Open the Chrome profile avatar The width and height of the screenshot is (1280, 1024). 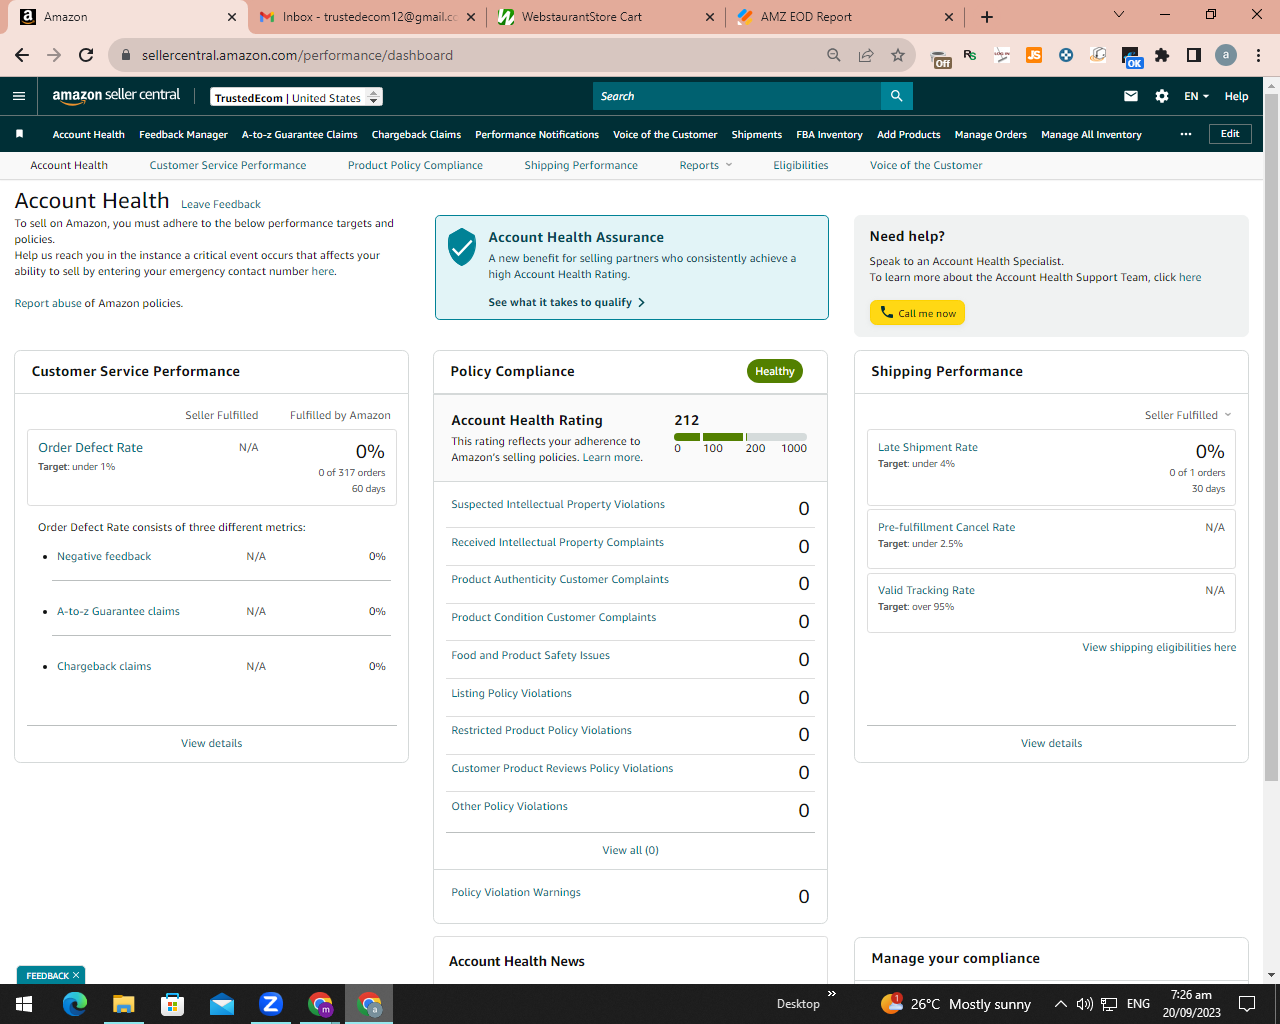point(1226,55)
